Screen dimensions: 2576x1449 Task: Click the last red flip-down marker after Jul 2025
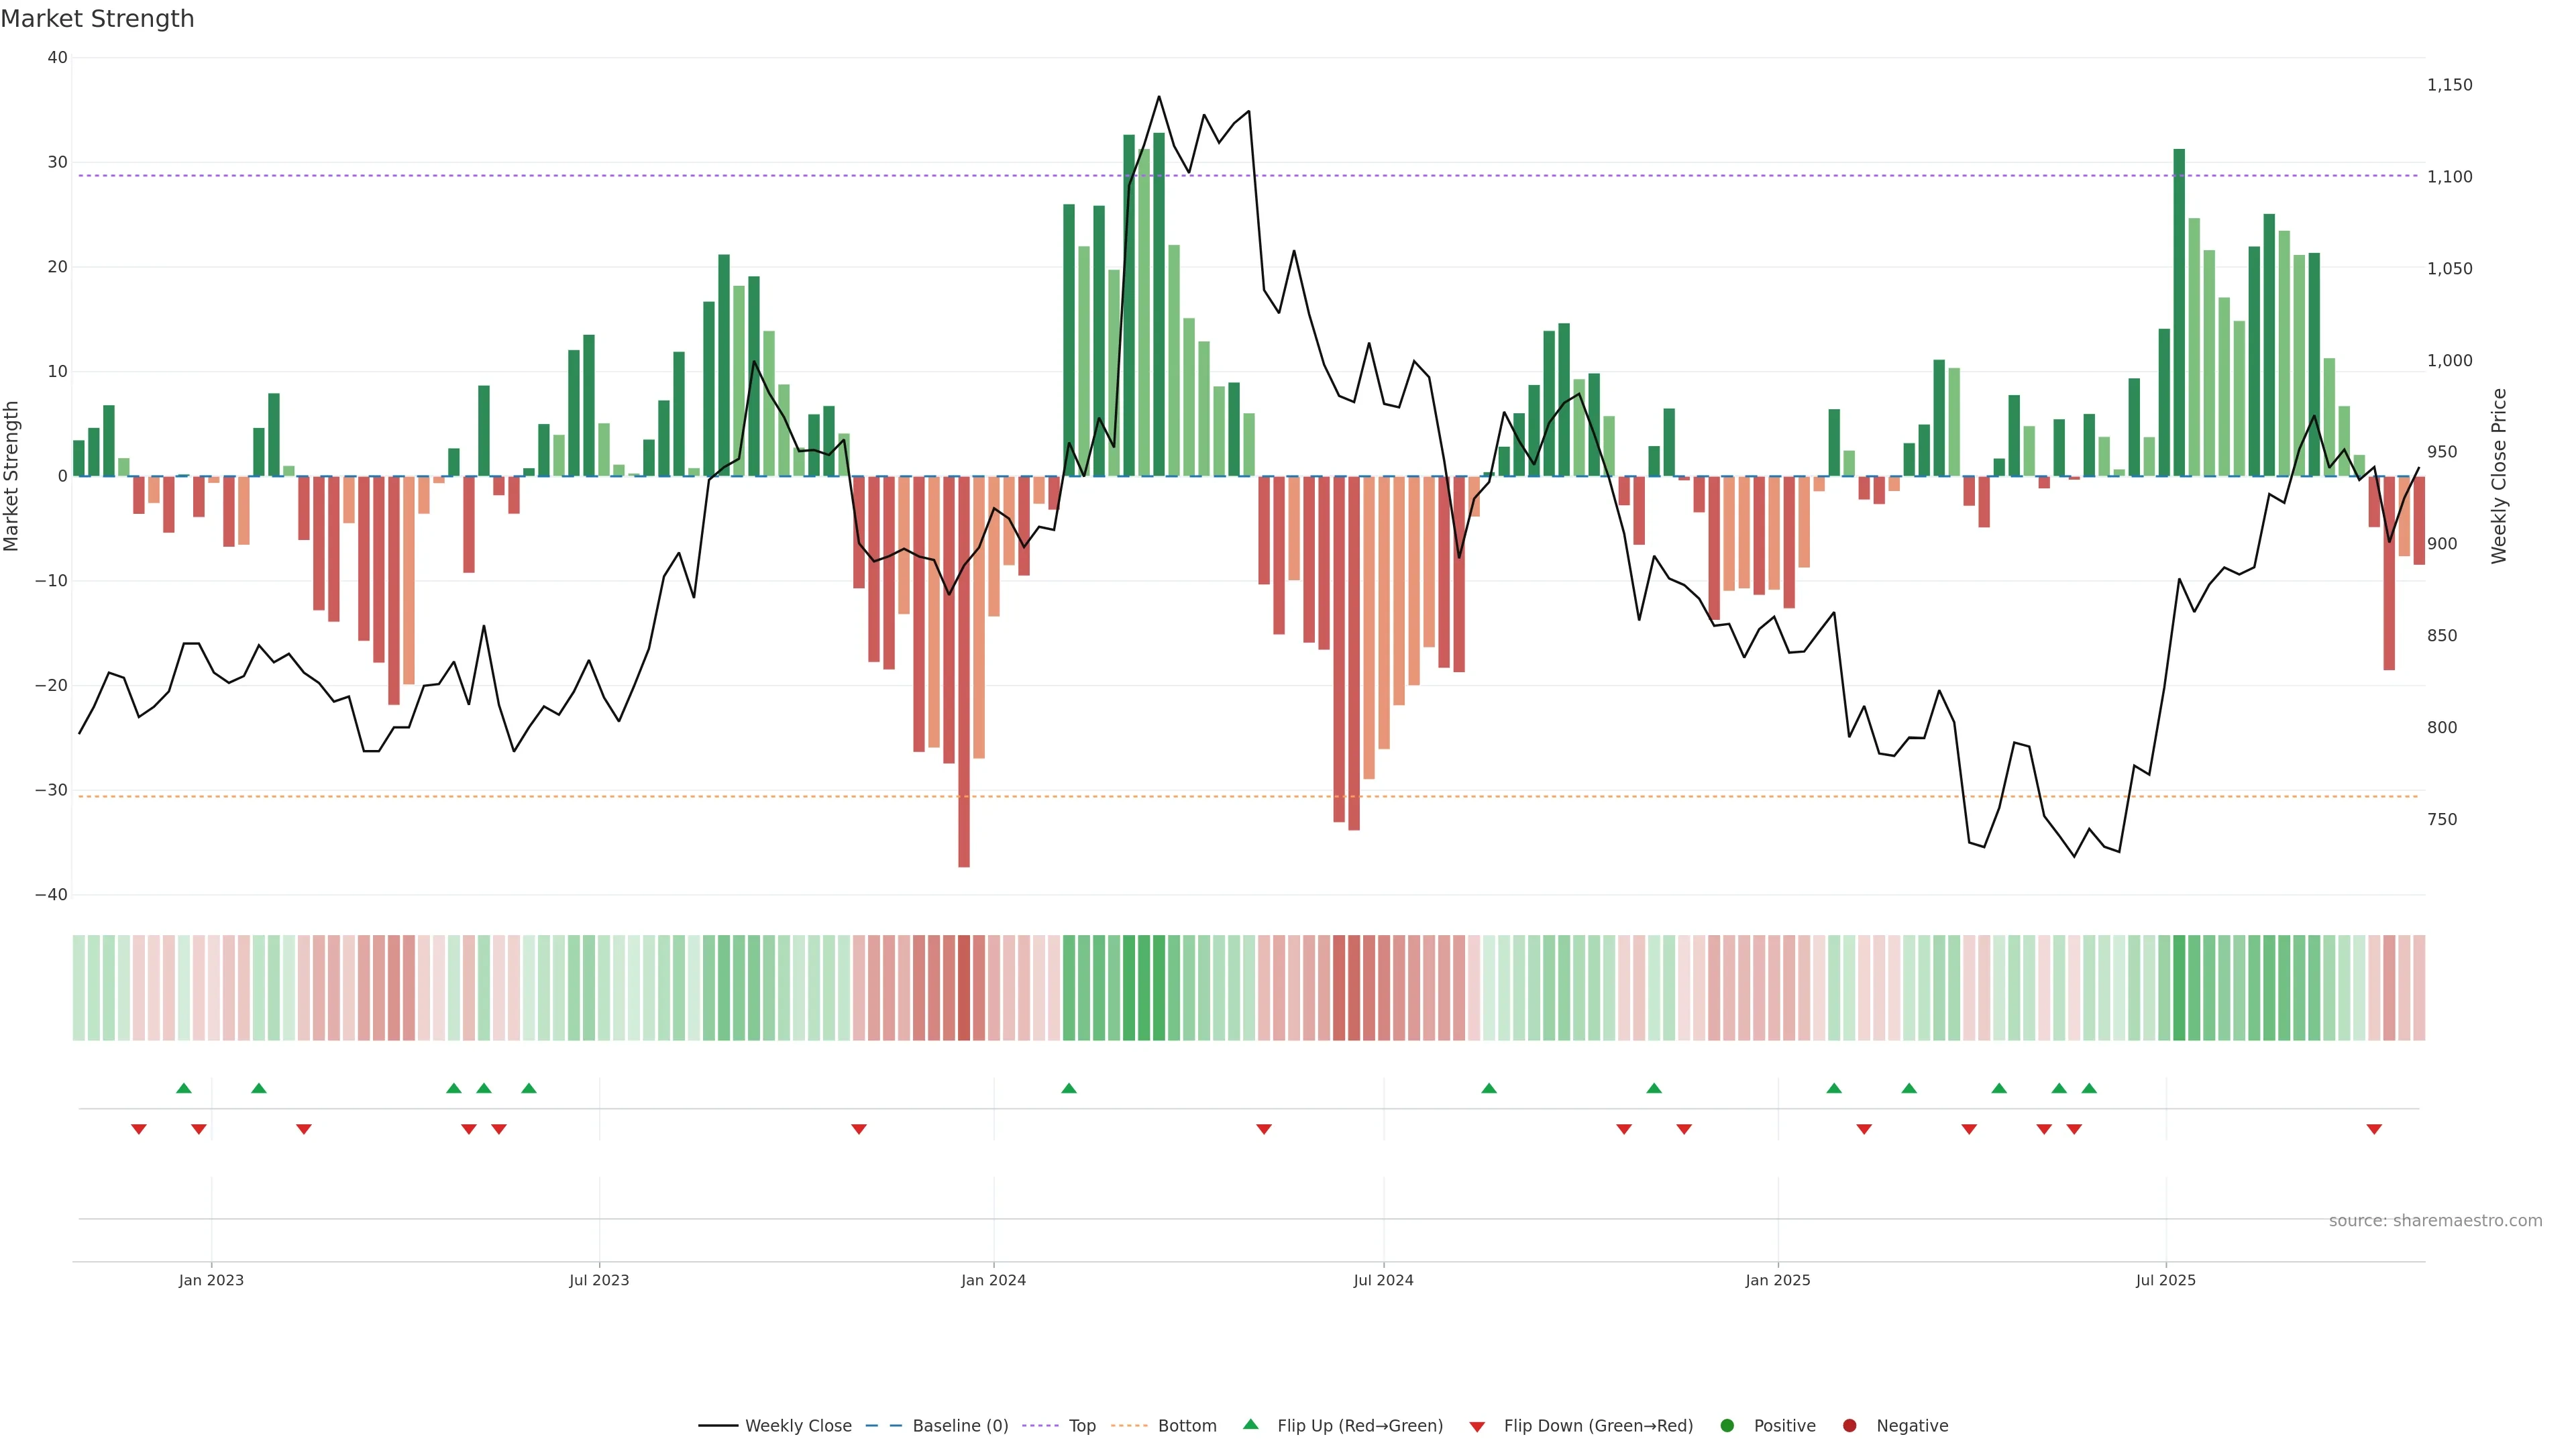tap(2374, 1129)
